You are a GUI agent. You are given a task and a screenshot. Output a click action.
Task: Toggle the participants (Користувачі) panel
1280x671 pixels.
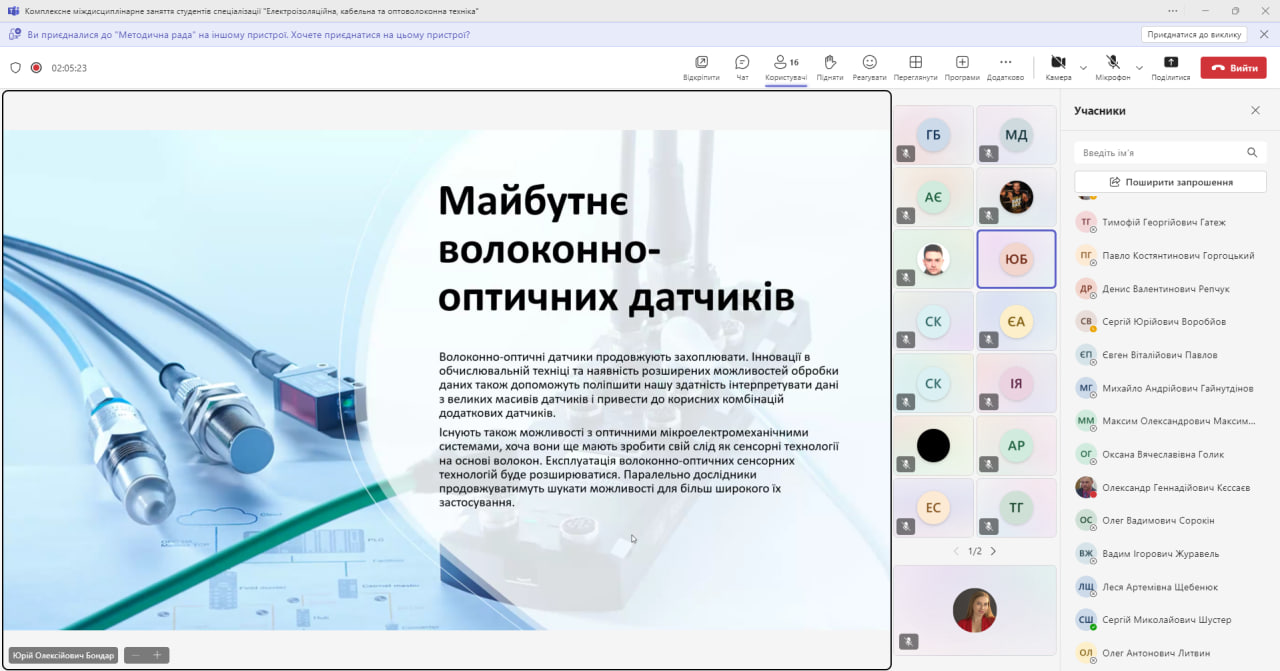(x=785, y=63)
